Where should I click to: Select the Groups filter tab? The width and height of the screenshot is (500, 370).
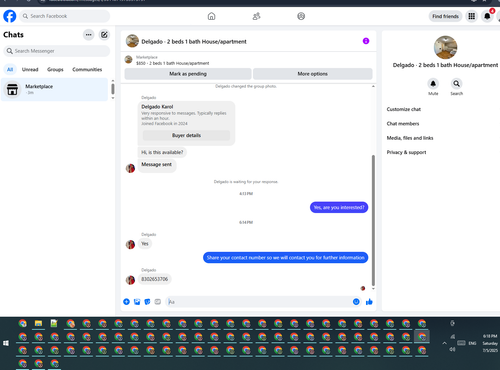pos(55,69)
